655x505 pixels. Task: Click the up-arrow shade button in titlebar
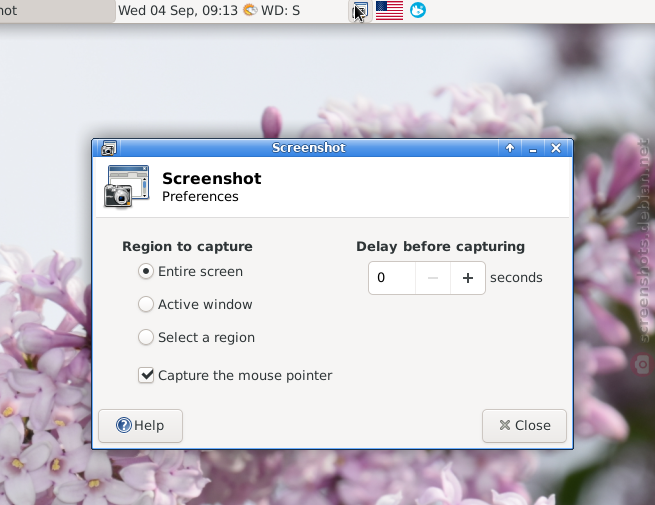click(510, 148)
